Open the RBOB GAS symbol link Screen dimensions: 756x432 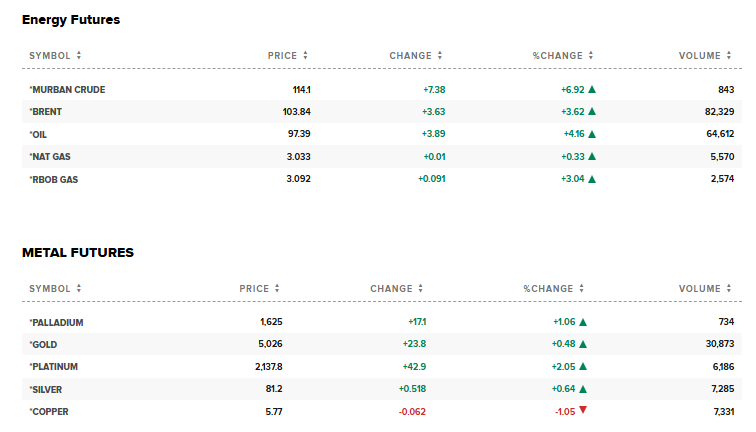[x=54, y=179]
